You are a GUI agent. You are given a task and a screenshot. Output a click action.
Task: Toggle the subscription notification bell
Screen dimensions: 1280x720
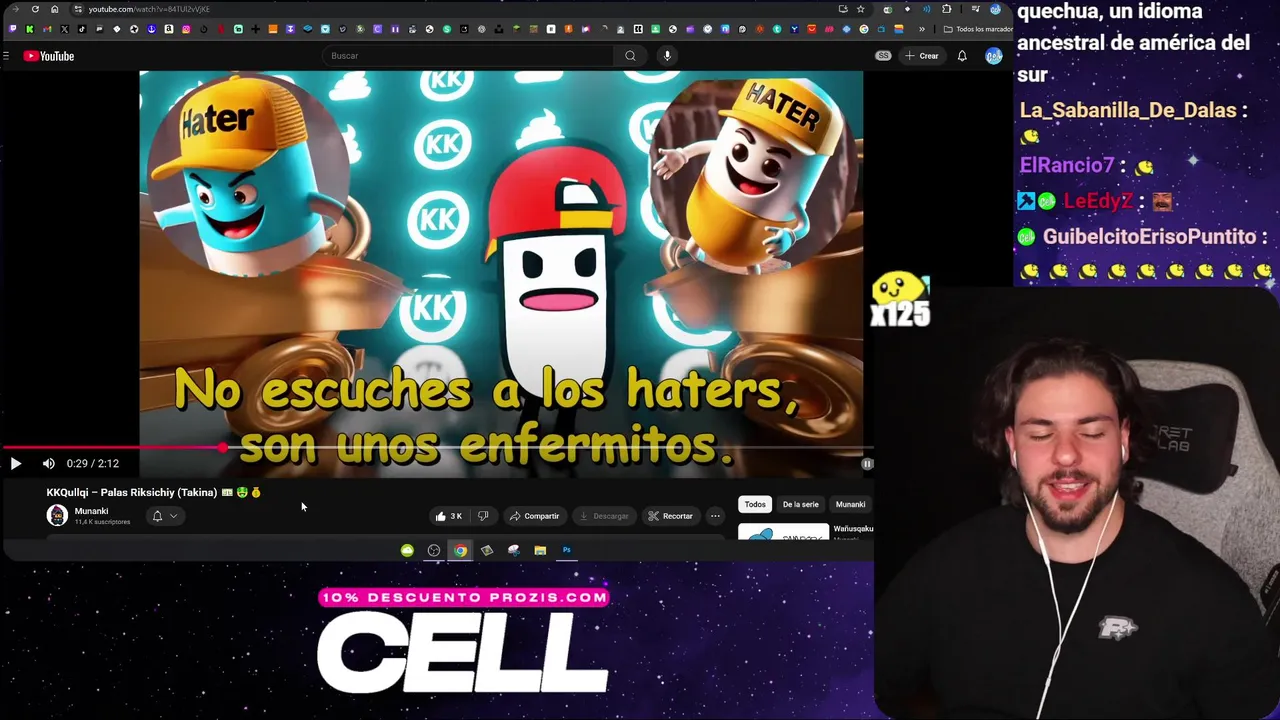tap(157, 516)
